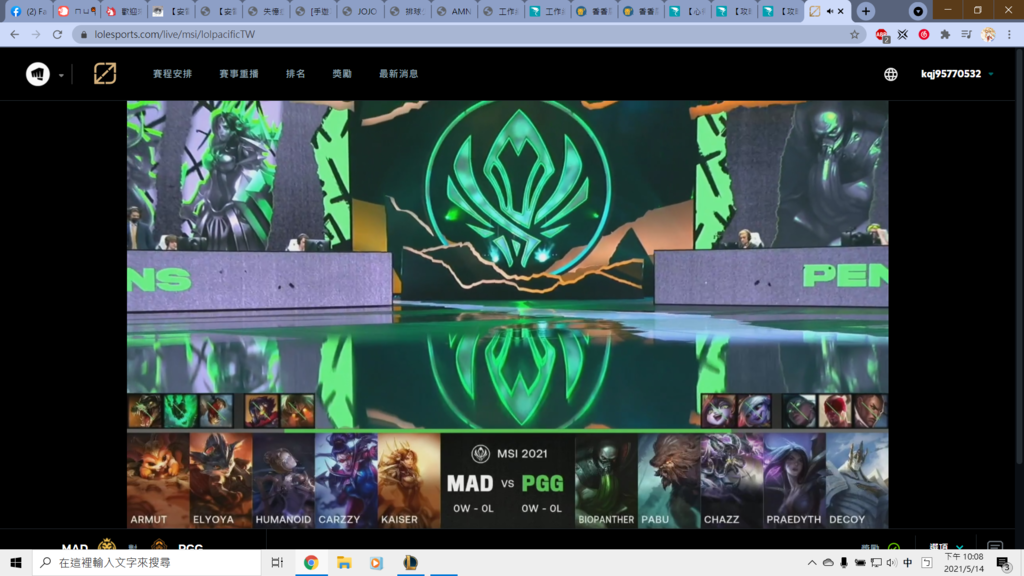Open the 獎勵 rewards page

click(x=342, y=74)
